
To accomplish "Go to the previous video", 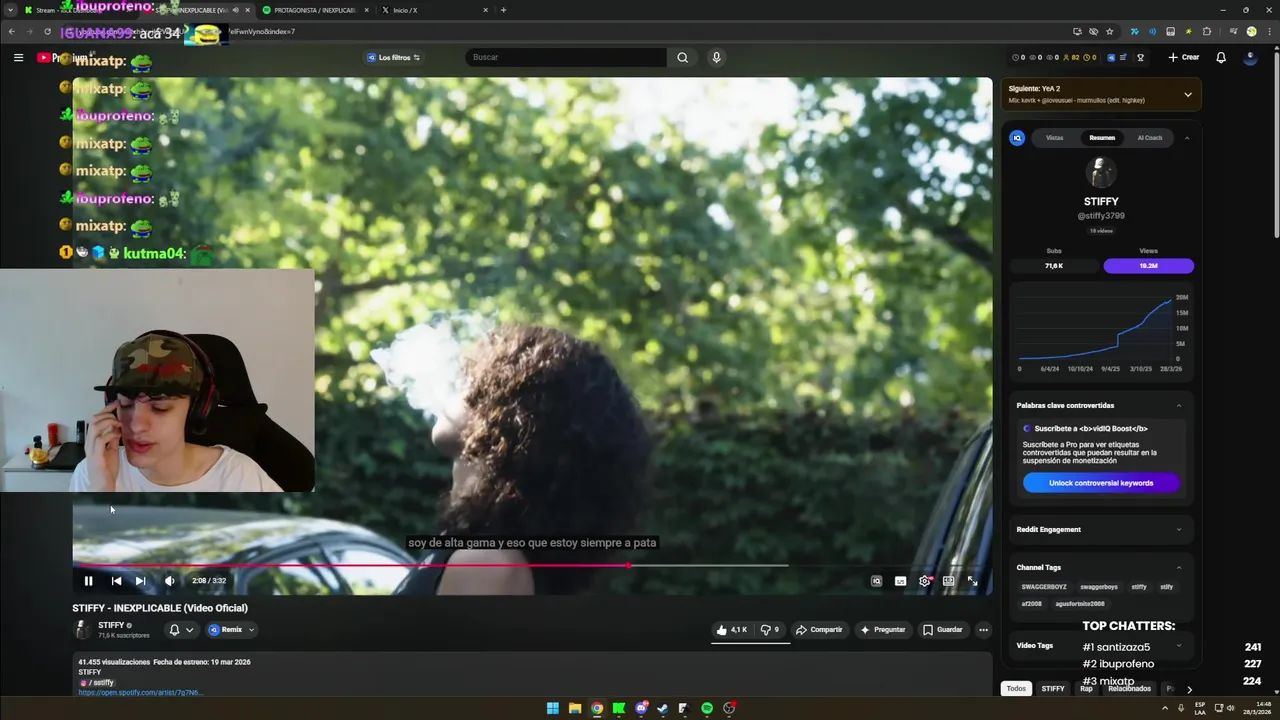I will 116,581.
